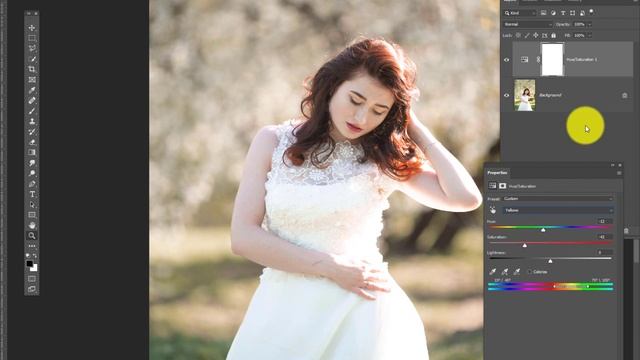Change the screen mode button
The image size is (640, 360).
click(x=32, y=289)
